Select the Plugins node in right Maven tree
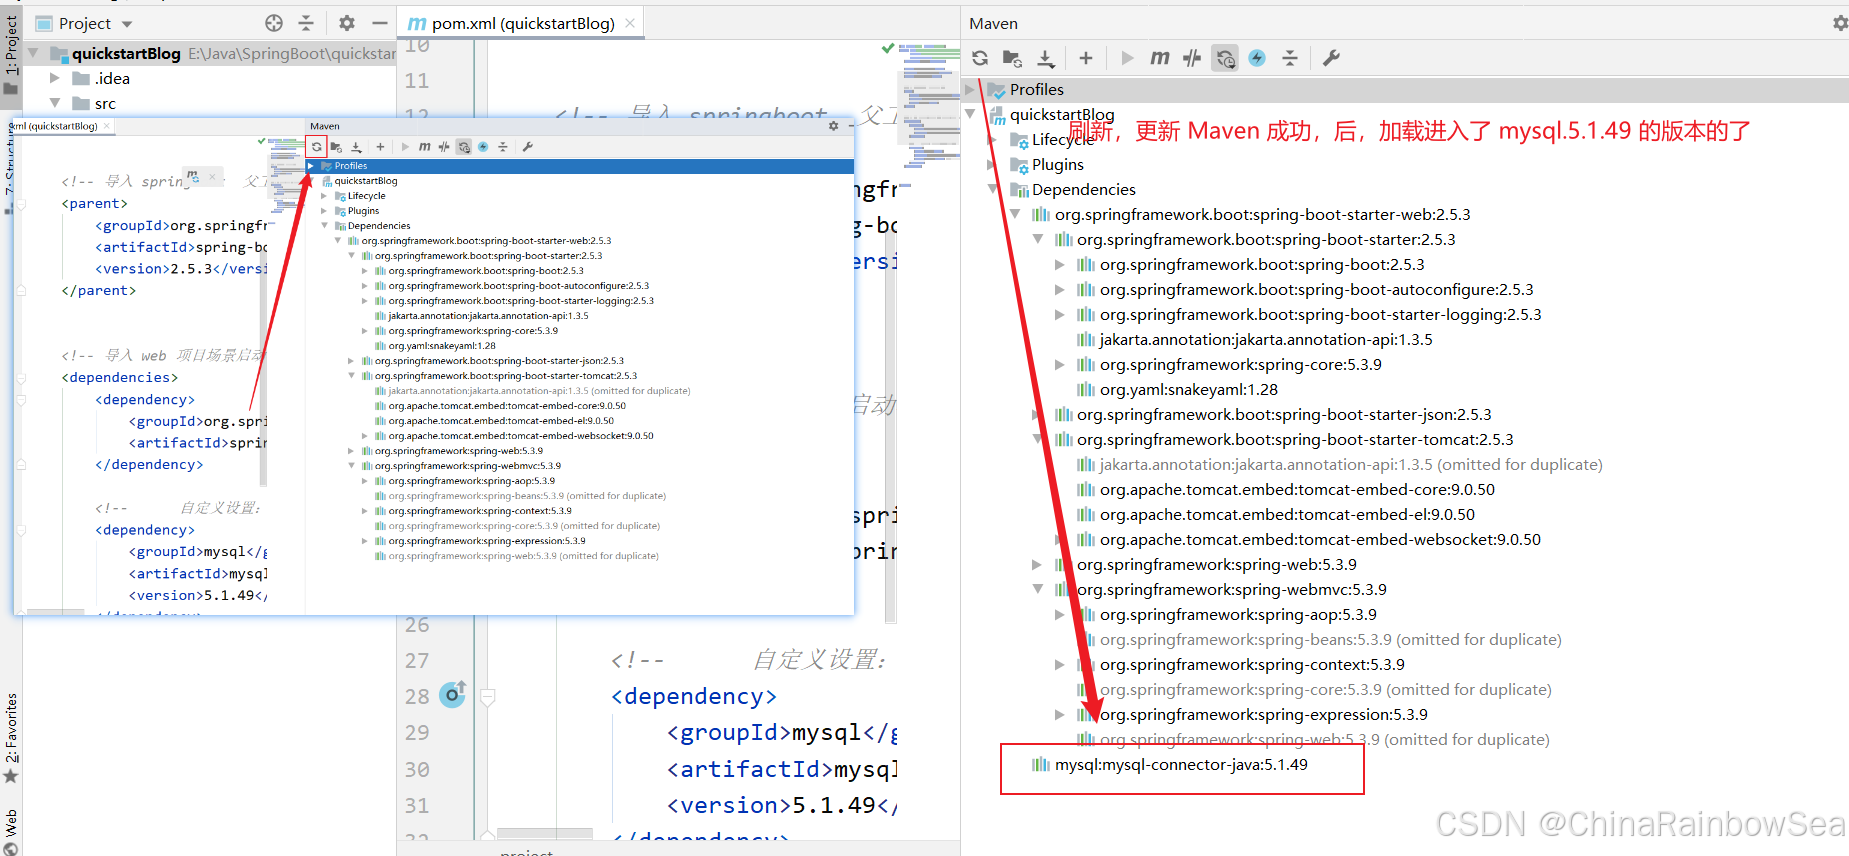The height and width of the screenshot is (856, 1849). click(x=1057, y=165)
